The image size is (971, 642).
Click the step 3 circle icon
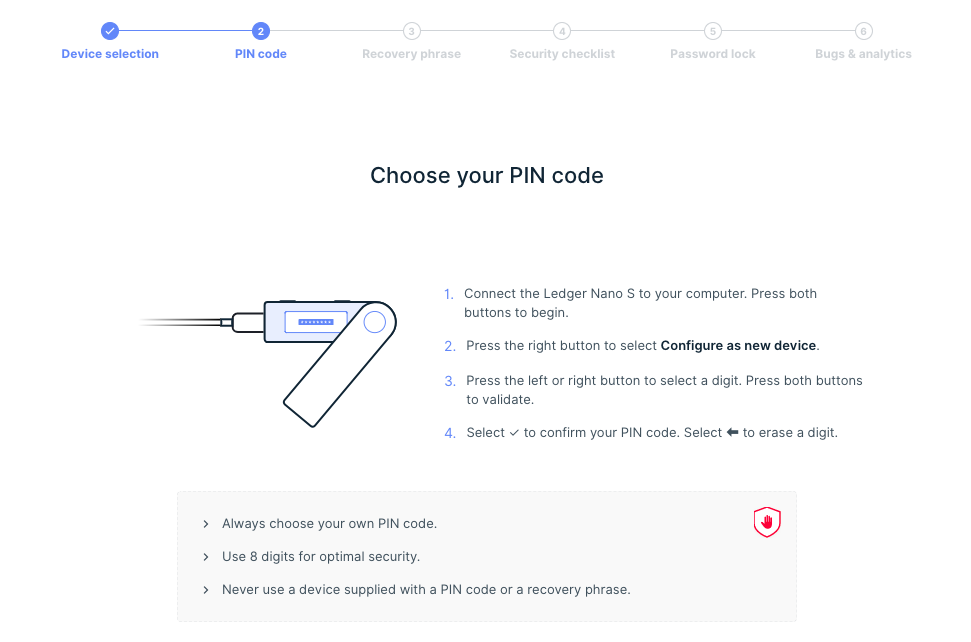(411, 31)
